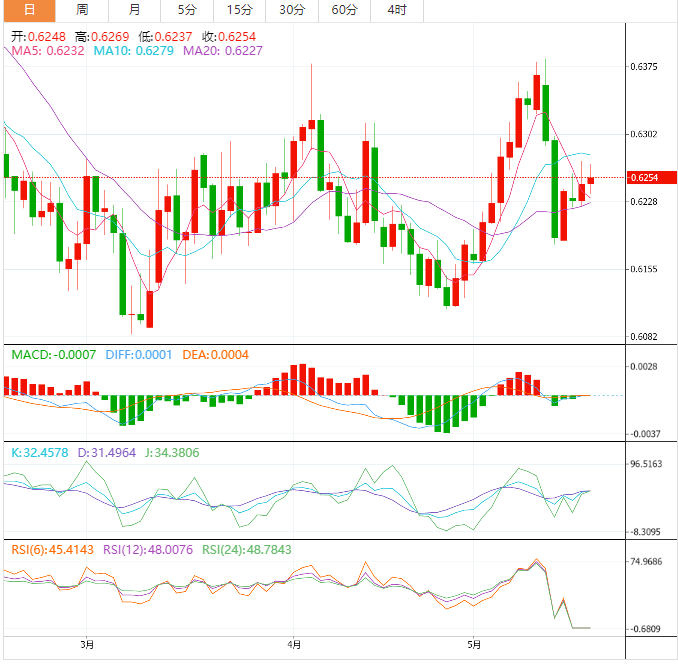Click the 0.0028 MACD axis label
Viewport: 678px width, 667px height.
click(x=643, y=367)
